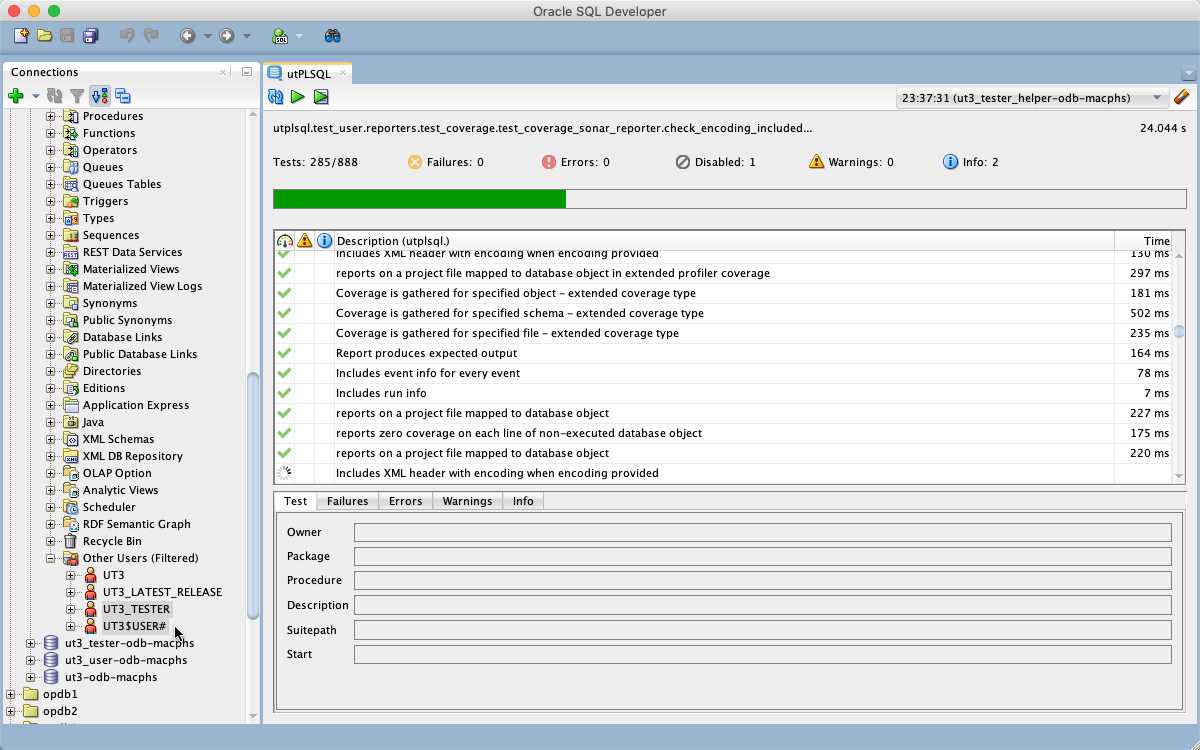Switch to the utPLSQL document tab
This screenshot has width=1200, height=750.
(308, 73)
